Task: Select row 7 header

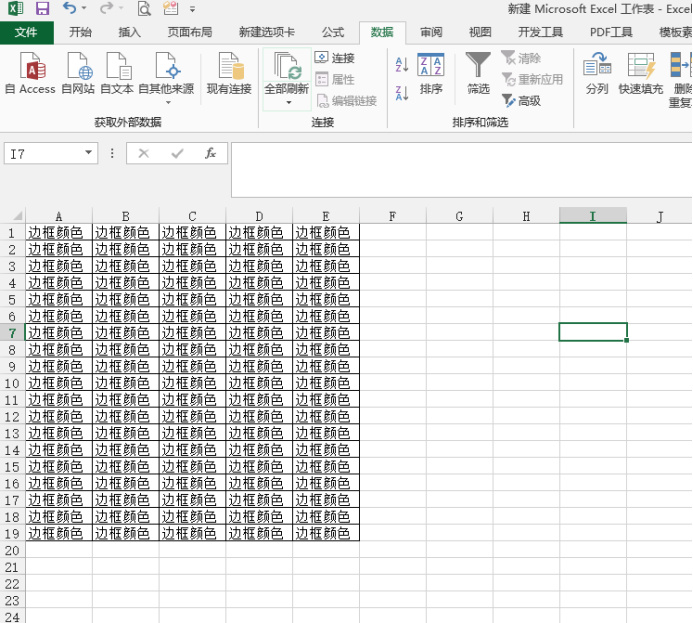Action: pyautogui.click(x=12, y=333)
